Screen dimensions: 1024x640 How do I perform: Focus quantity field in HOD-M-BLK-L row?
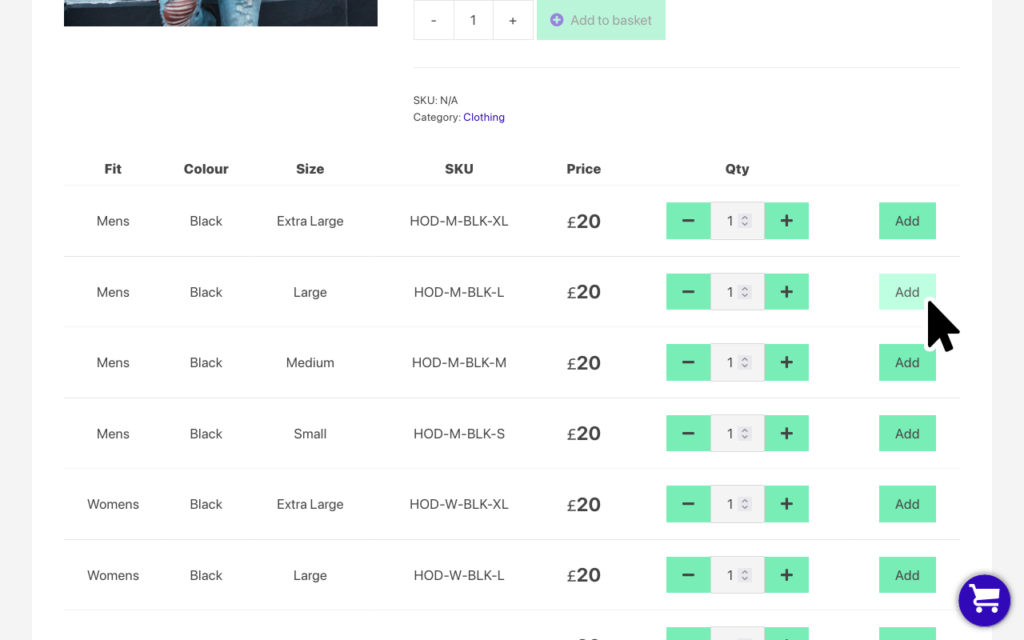click(737, 292)
